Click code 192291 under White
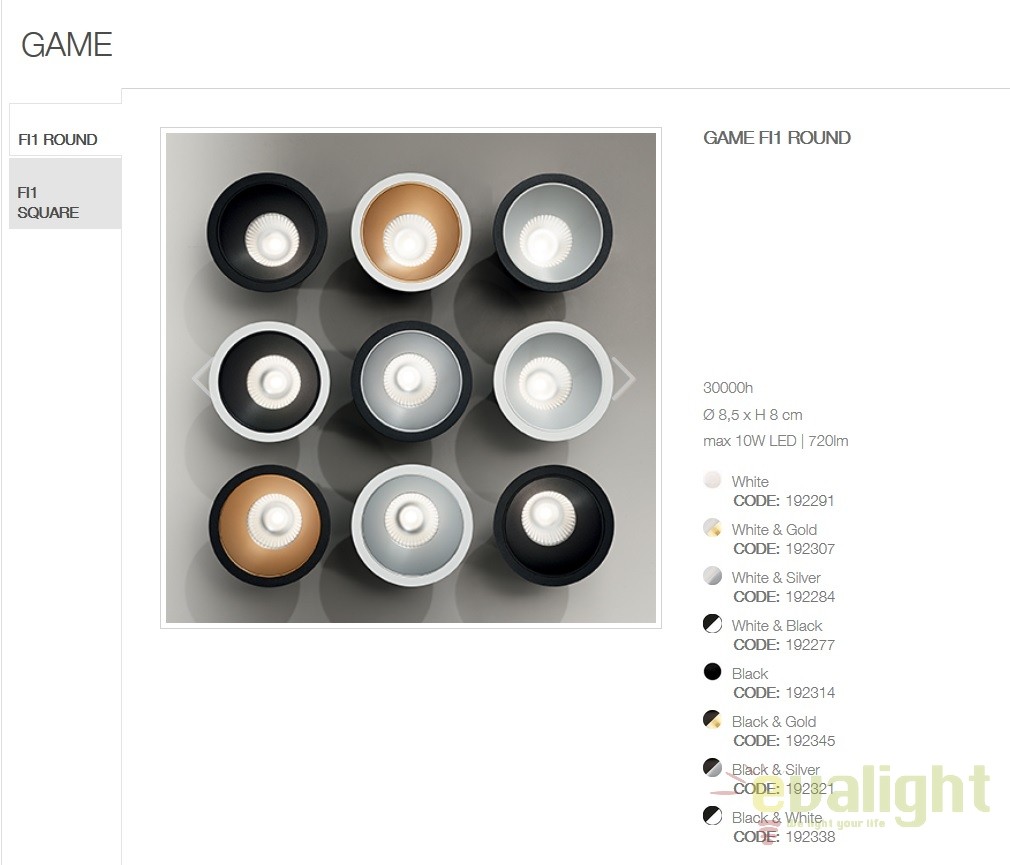 click(x=810, y=500)
